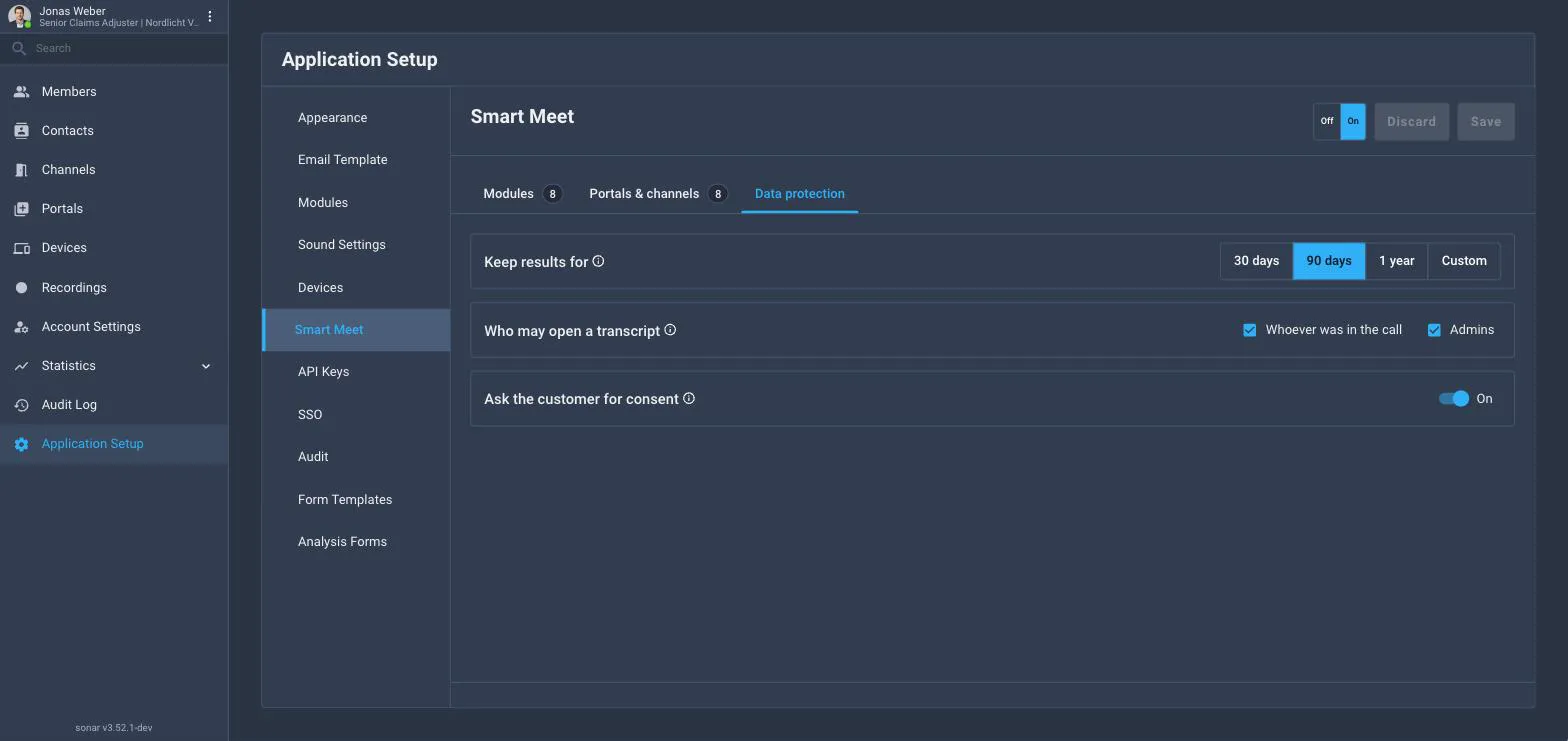Click the sonar v3.52.1-dev version text
Image resolution: width=1568 pixels, height=741 pixels.
click(x=114, y=728)
